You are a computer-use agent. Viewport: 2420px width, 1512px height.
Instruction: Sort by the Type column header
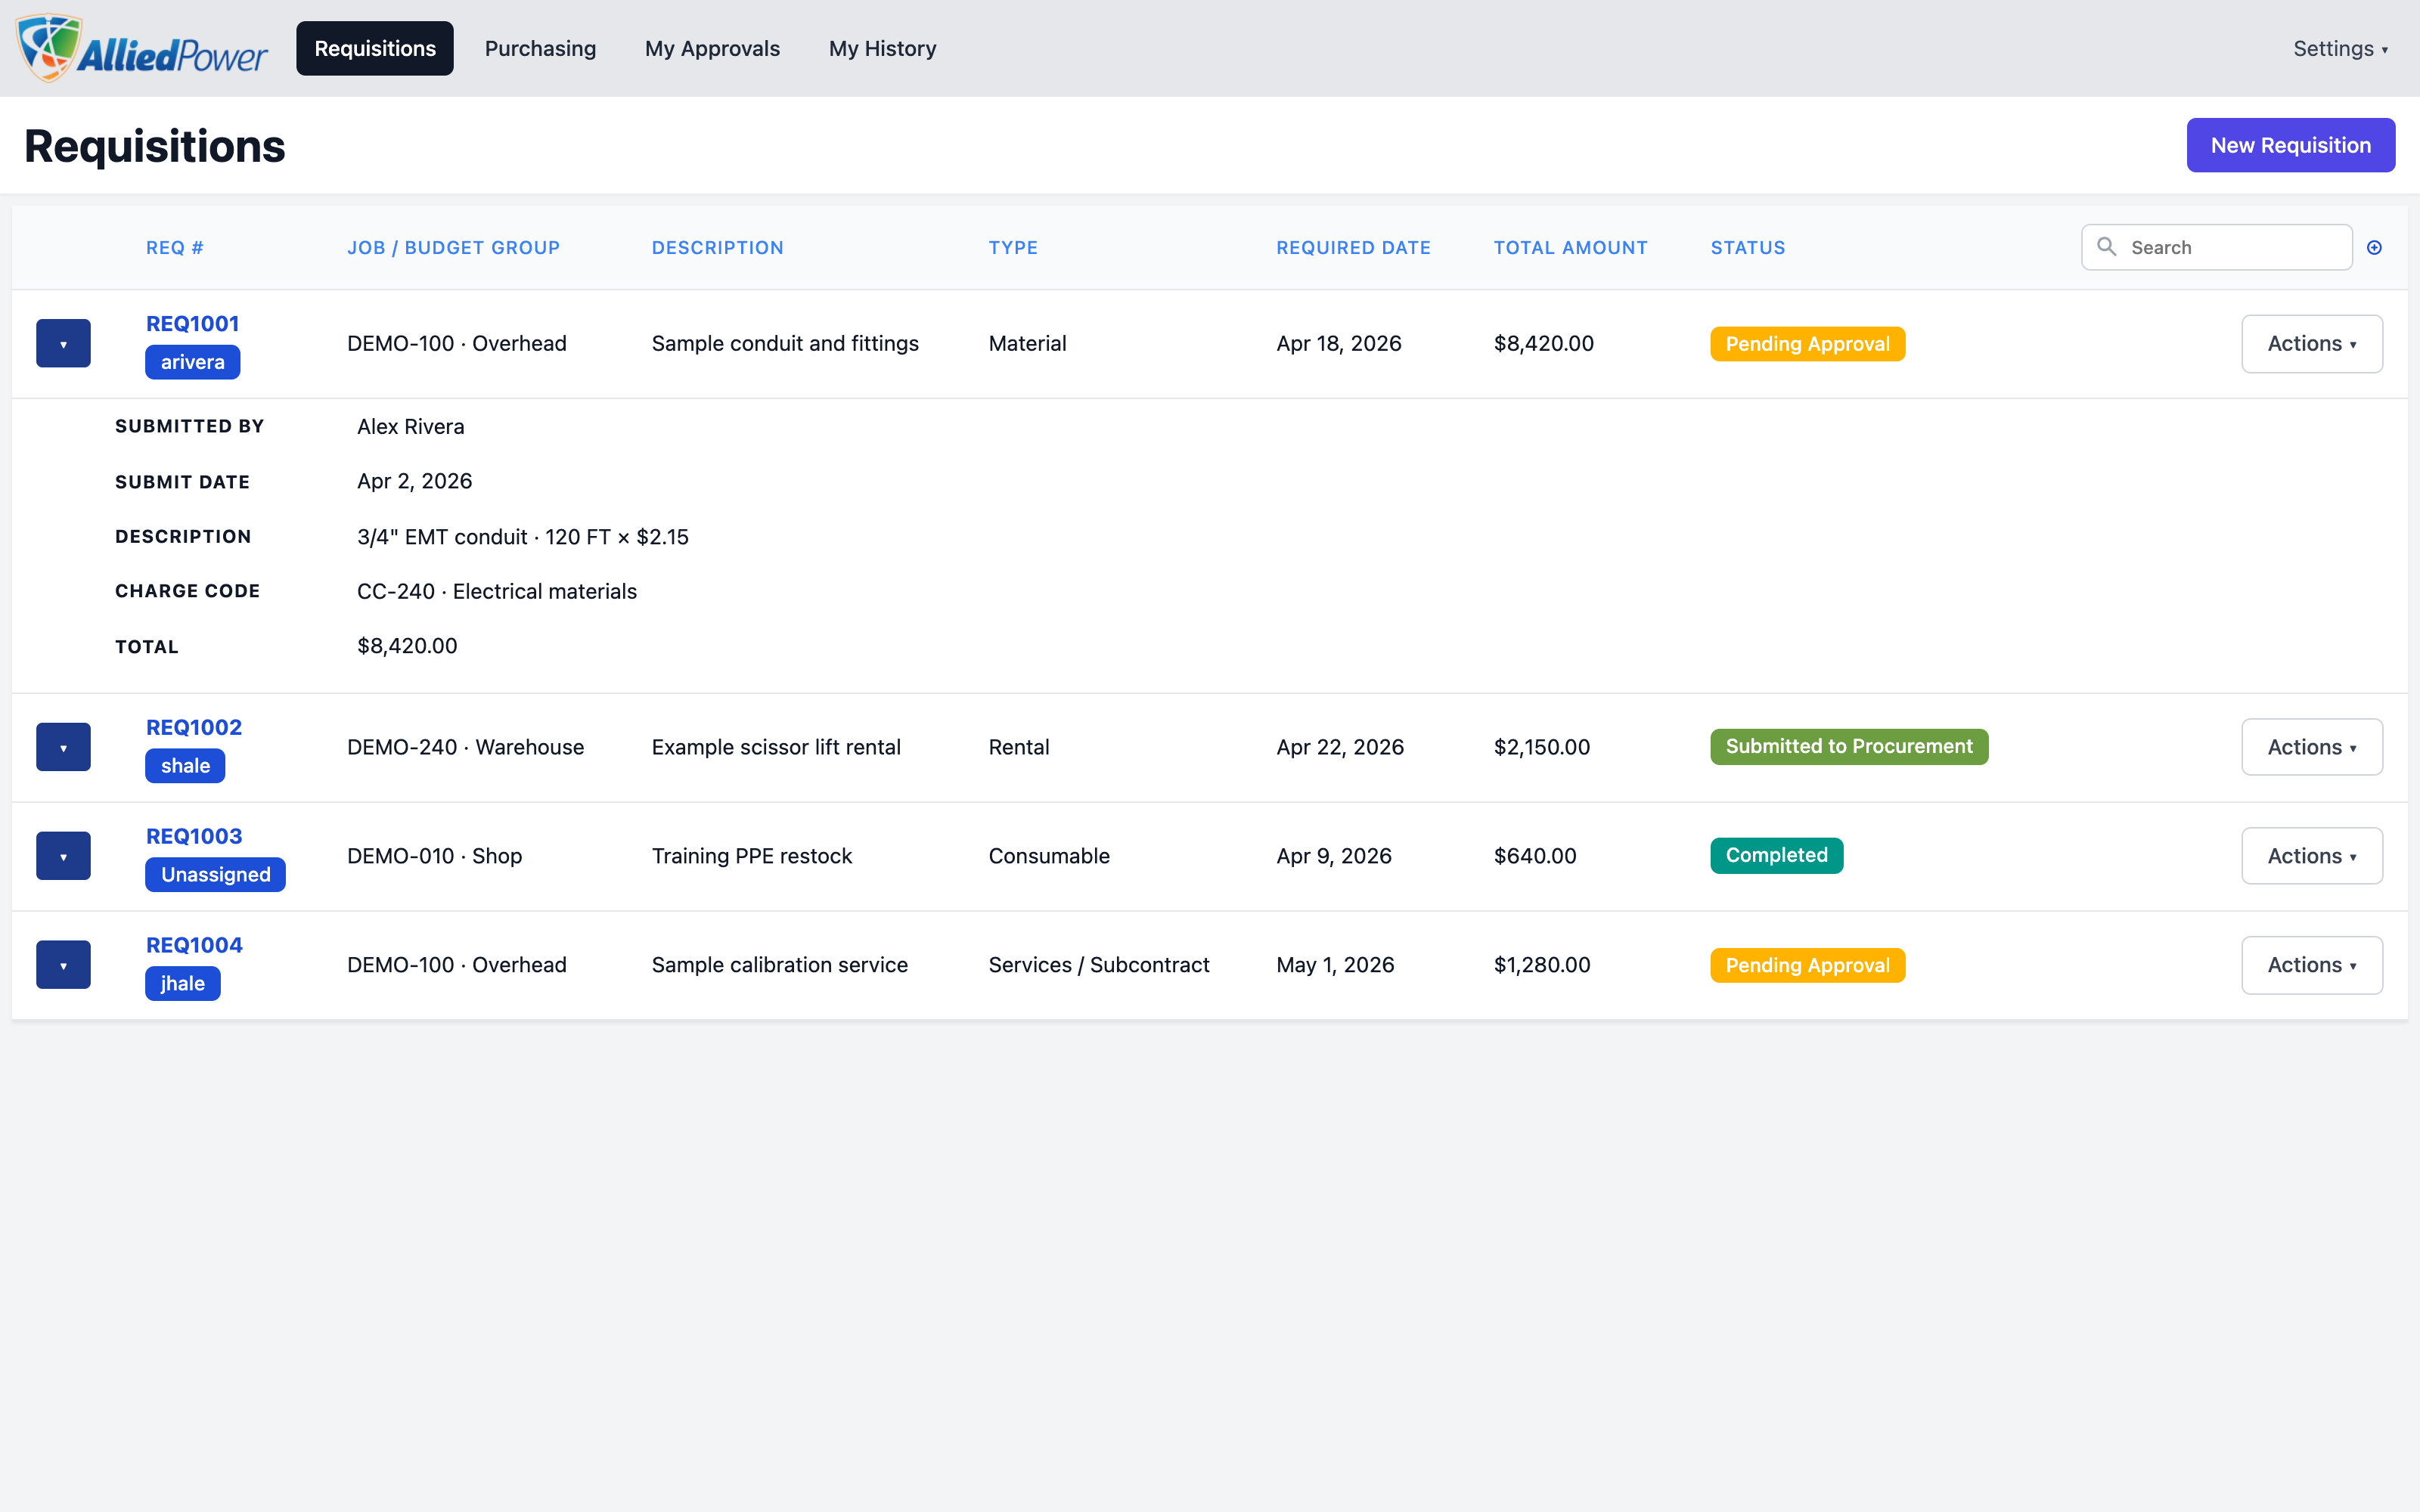pos(1013,248)
